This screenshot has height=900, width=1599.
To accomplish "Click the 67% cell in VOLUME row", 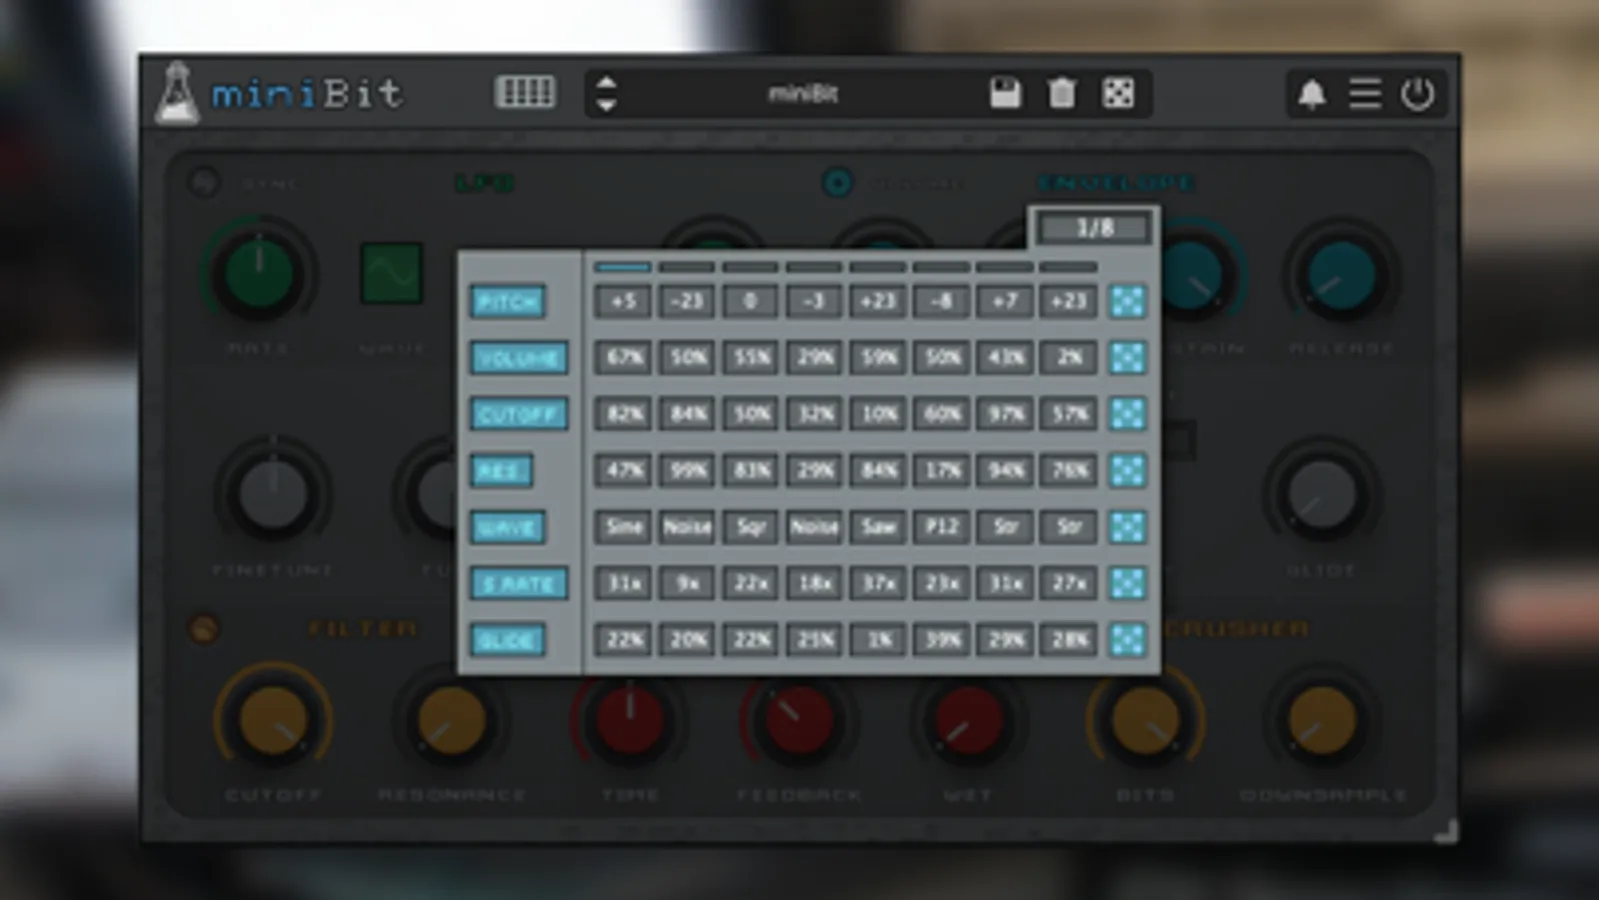I will [x=624, y=358].
